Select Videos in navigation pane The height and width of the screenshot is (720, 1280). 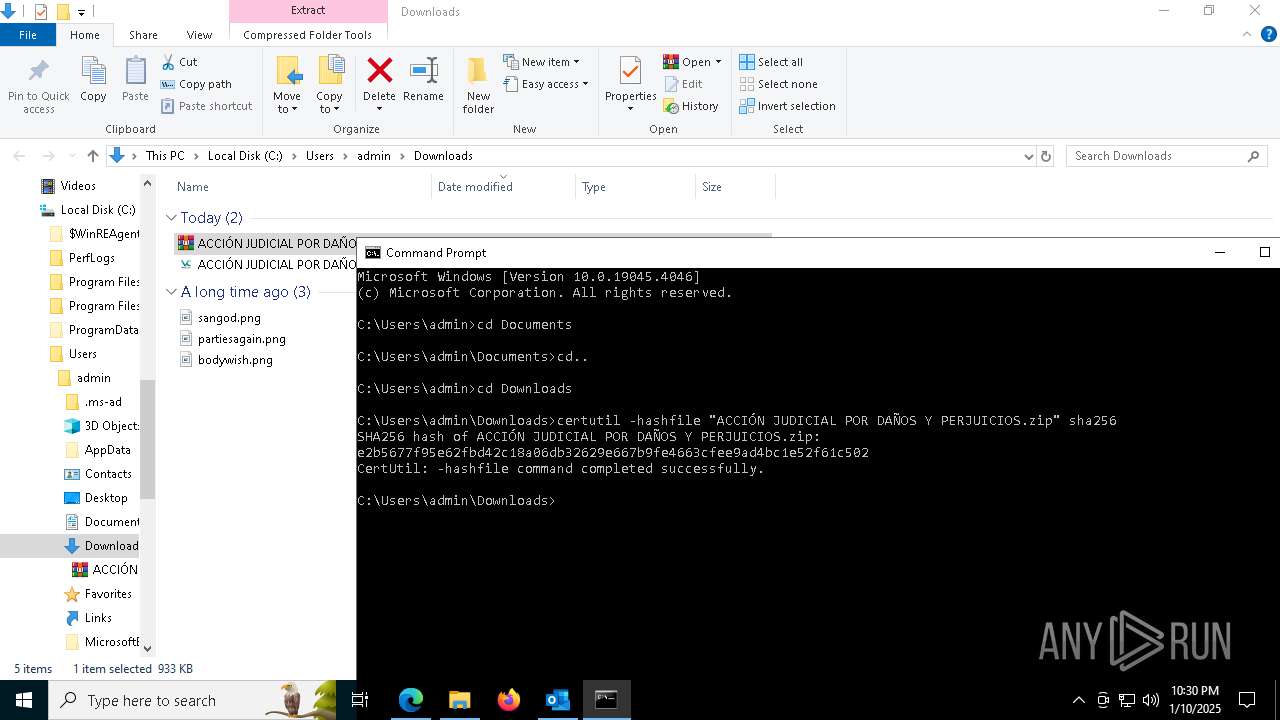click(78, 186)
